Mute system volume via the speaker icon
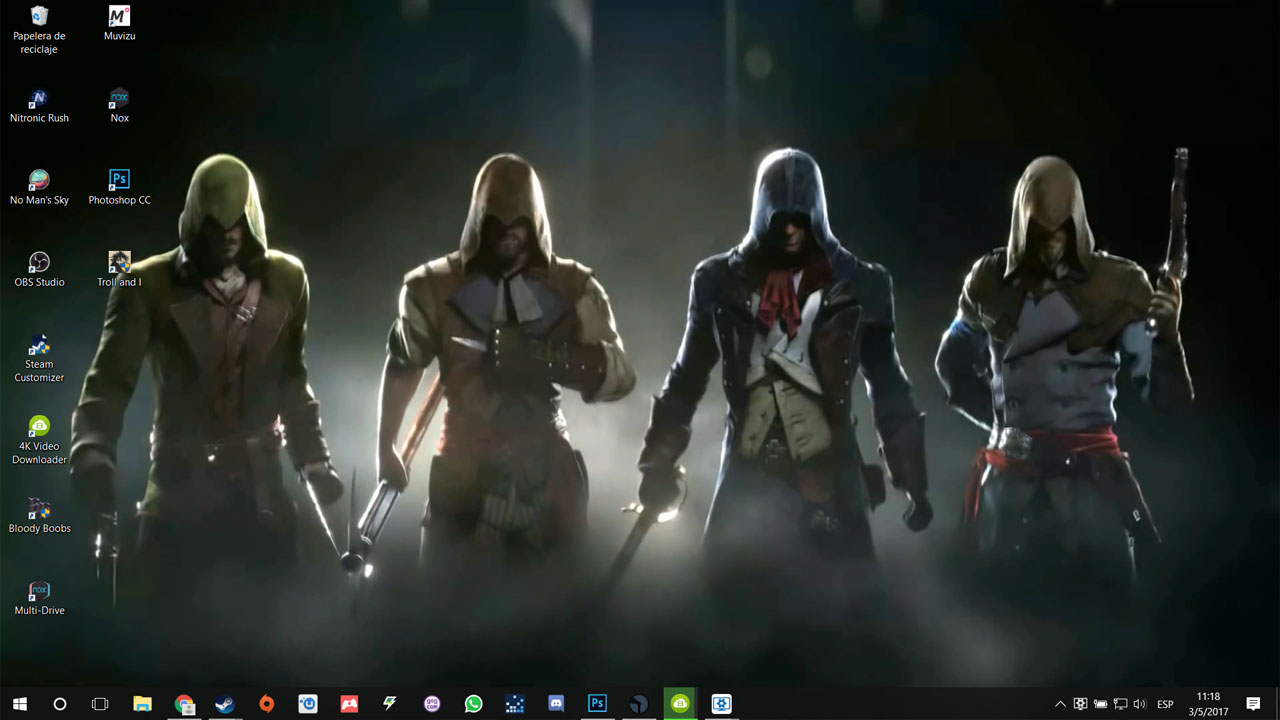The height and width of the screenshot is (720, 1280). 1139,704
